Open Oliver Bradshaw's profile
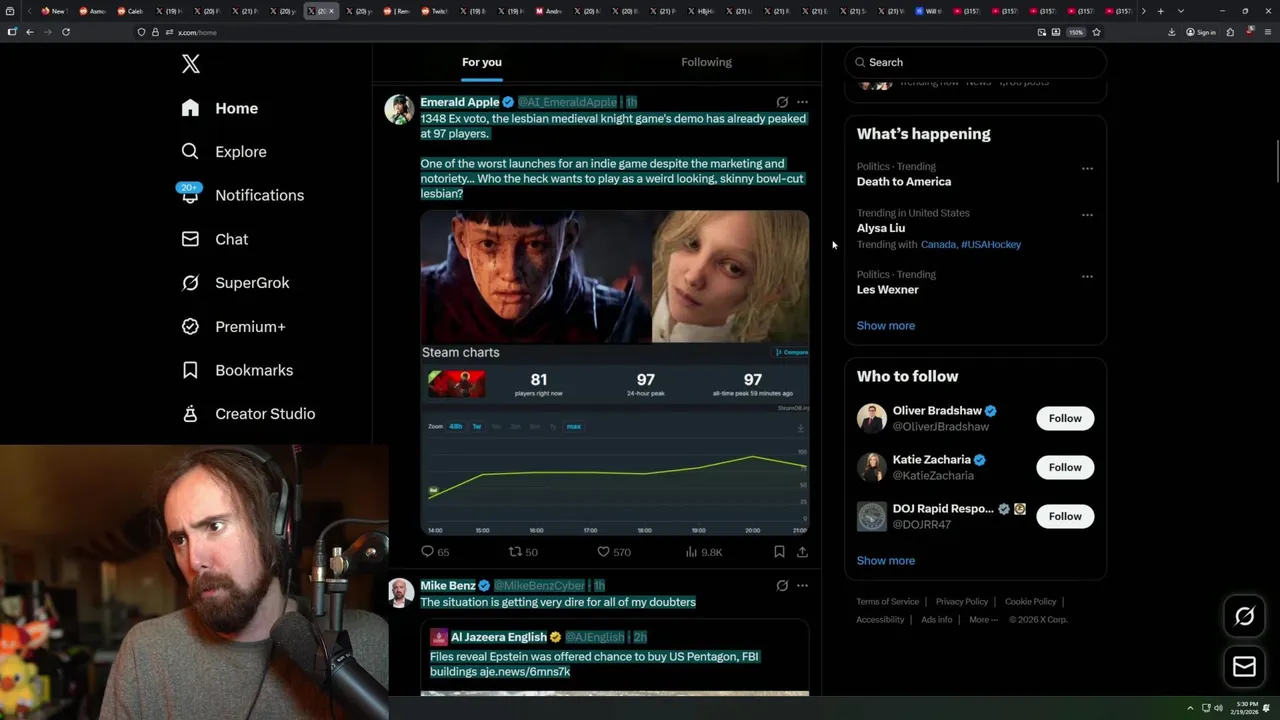 click(937, 411)
